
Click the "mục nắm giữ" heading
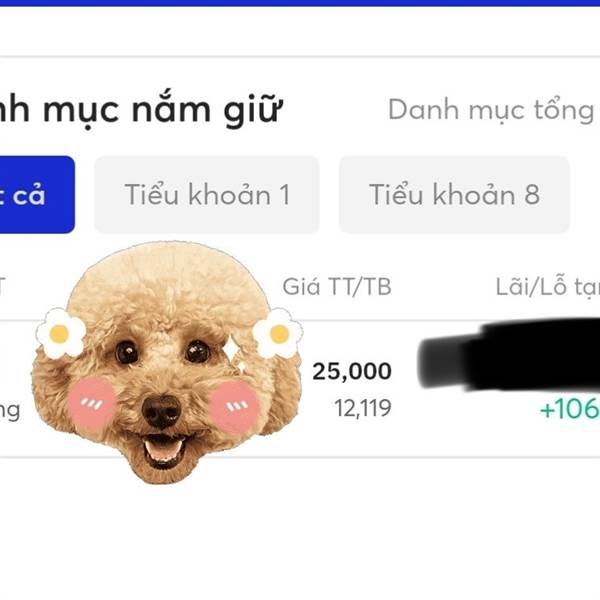[x=163, y=110]
